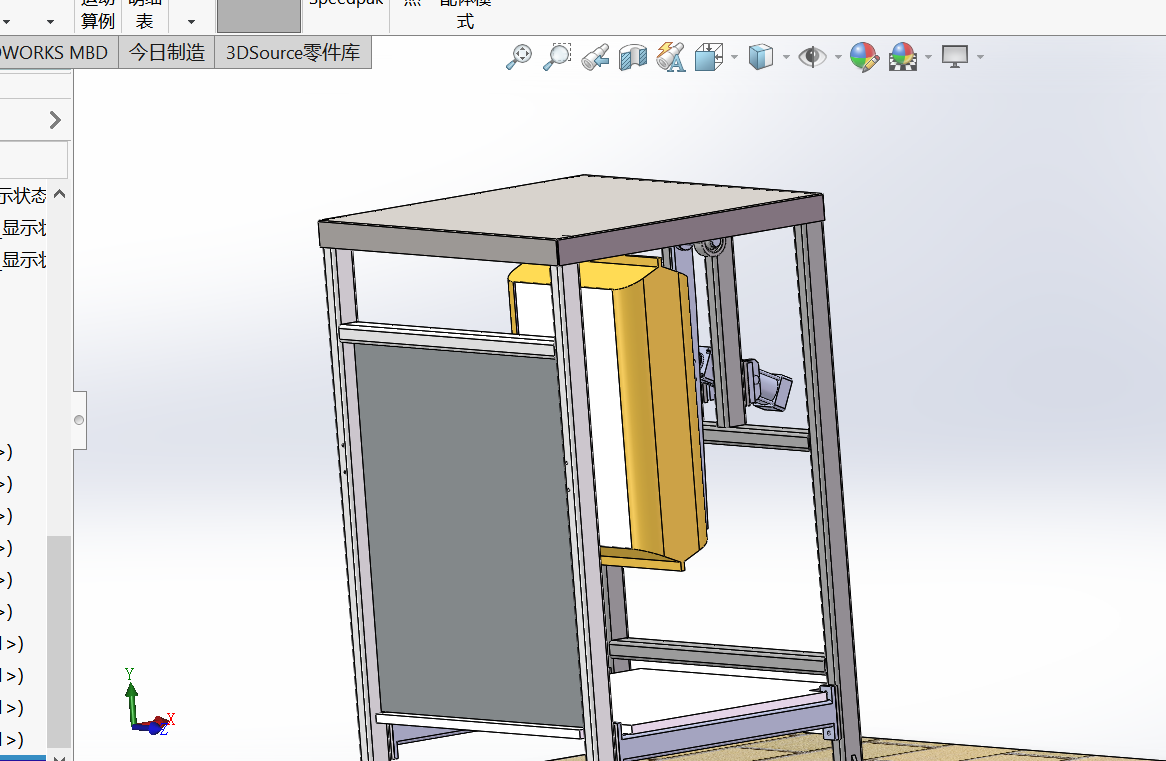The width and height of the screenshot is (1166, 761).
Task: Click the View Settings monitor icon
Action: click(x=955, y=57)
